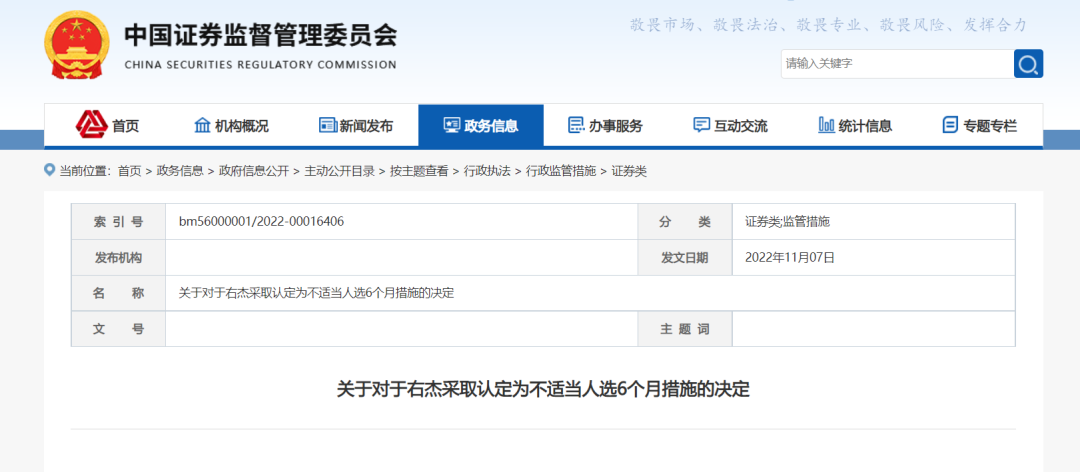This screenshot has width=1080, height=472.
Task: Click the 名称 row document title text
Action: pyautogui.click(x=317, y=293)
